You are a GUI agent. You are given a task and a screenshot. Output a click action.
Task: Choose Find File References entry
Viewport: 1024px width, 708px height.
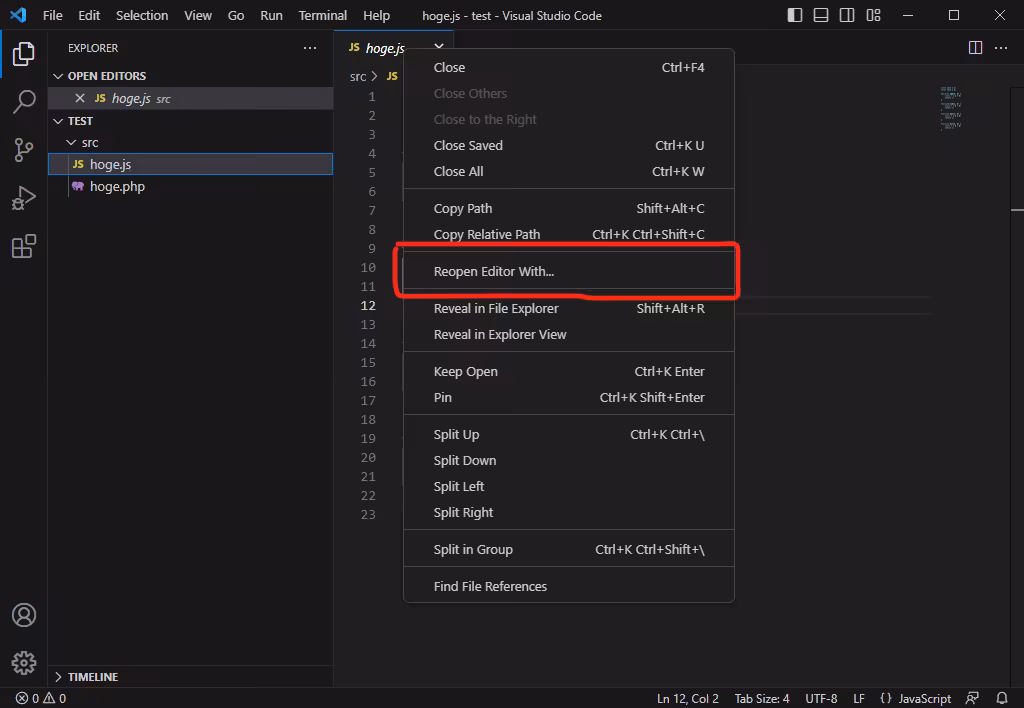[569, 587]
